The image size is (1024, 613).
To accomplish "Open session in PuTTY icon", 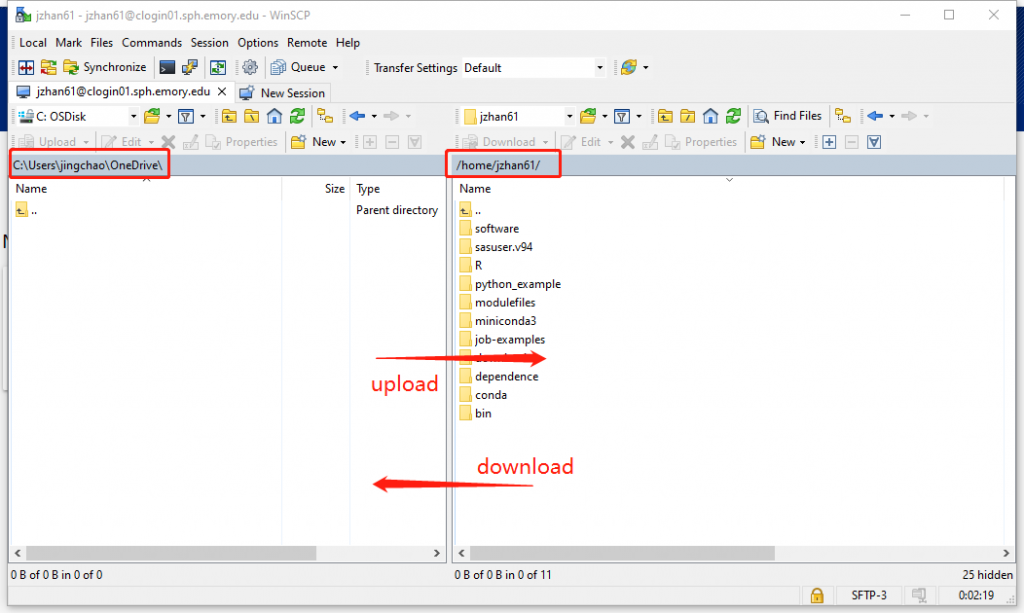I will tap(189, 67).
